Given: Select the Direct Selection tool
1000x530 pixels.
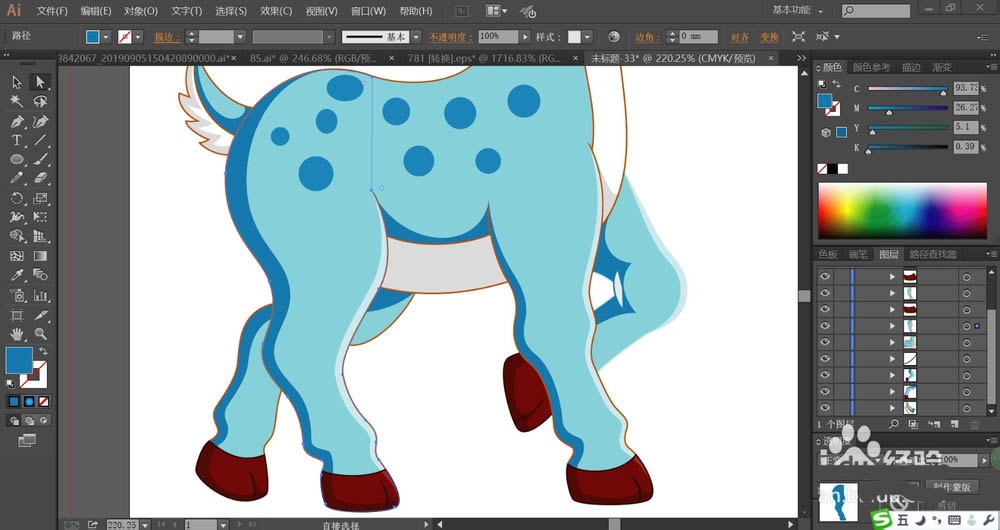Looking at the screenshot, I should [x=40, y=82].
